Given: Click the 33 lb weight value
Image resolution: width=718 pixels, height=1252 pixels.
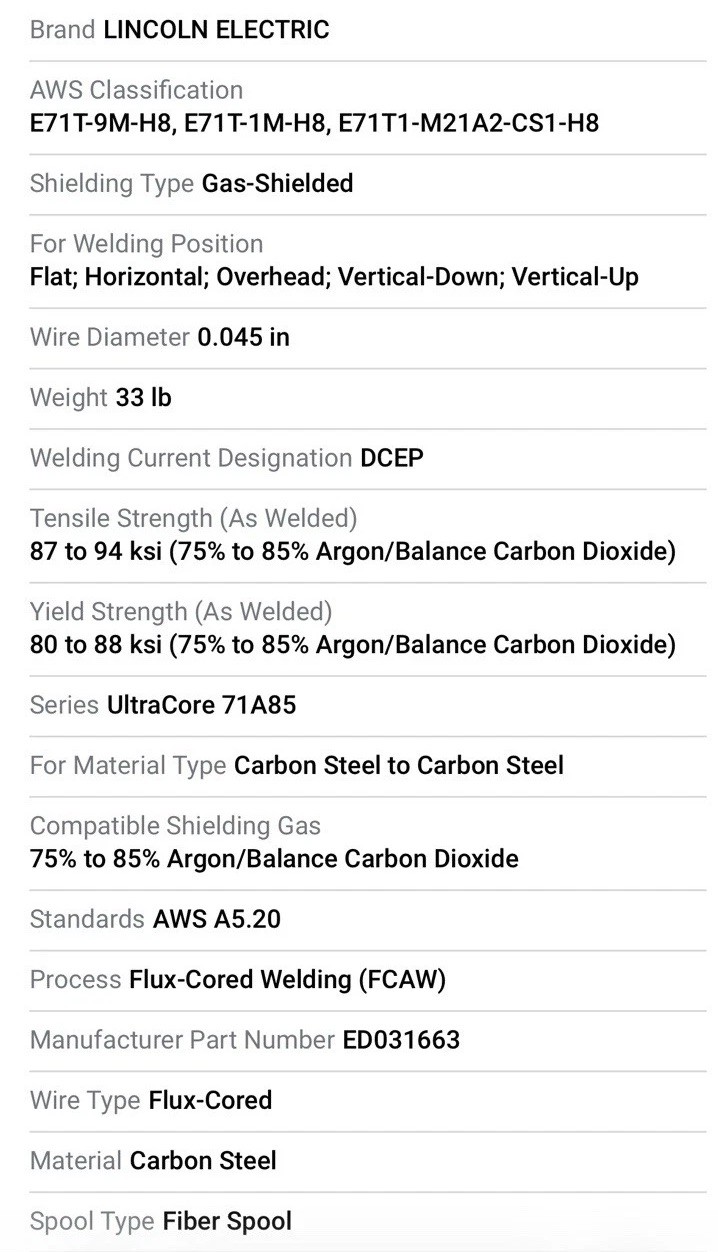Looking at the screenshot, I should (143, 397).
